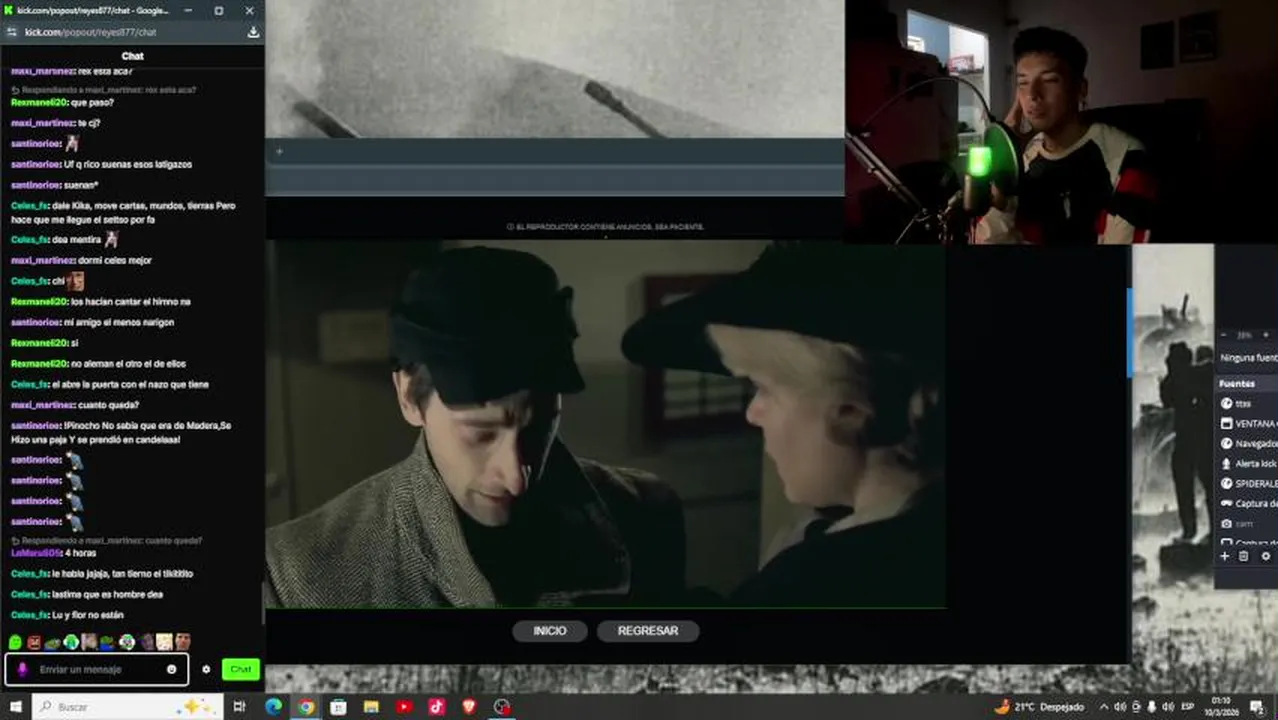The width and height of the screenshot is (1278, 720).
Task: Add a source with plus icon in Fuentes
Action: tap(1225, 556)
